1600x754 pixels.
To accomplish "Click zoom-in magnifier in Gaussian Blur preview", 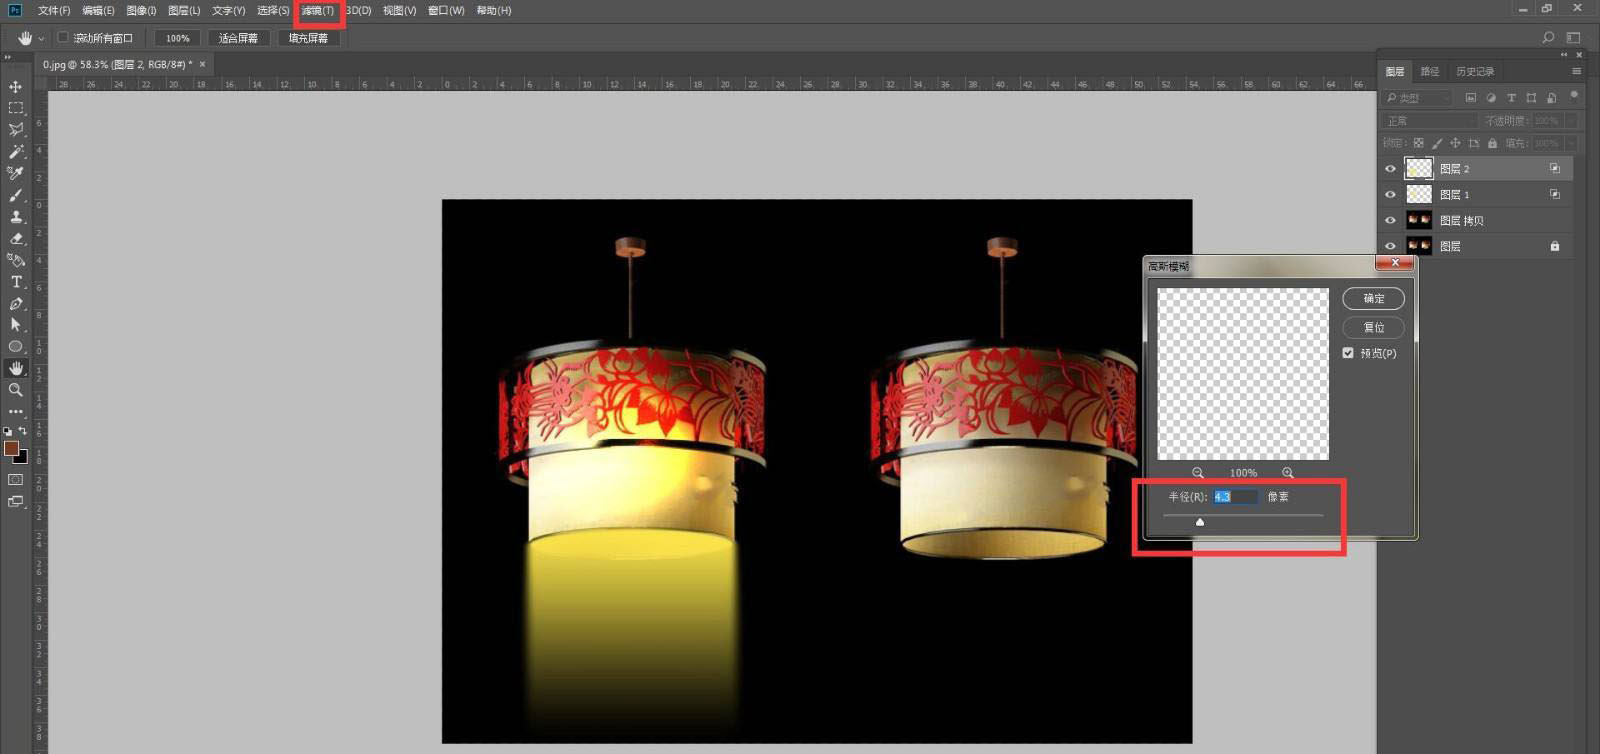I will (1288, 473).
